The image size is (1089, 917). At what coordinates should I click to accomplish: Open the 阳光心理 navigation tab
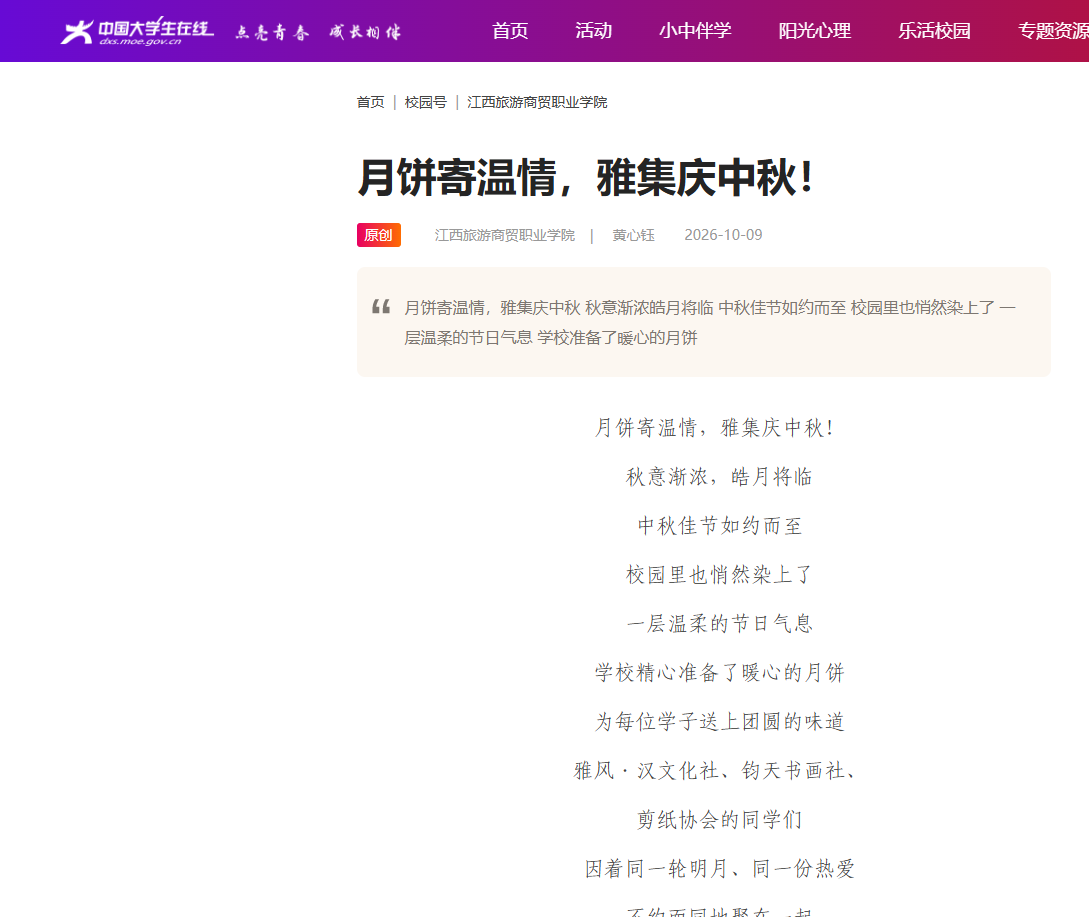click(x=815, y=31)
